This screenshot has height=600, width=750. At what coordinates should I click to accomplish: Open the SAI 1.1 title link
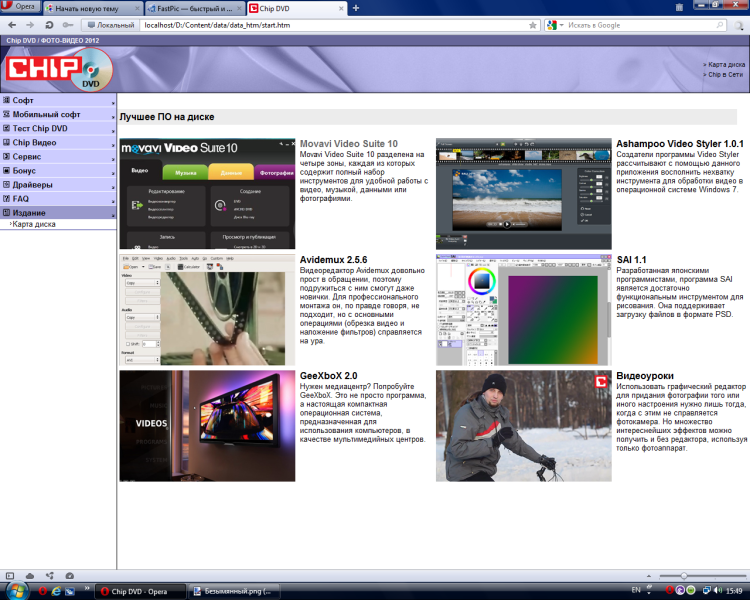point(631,260)
